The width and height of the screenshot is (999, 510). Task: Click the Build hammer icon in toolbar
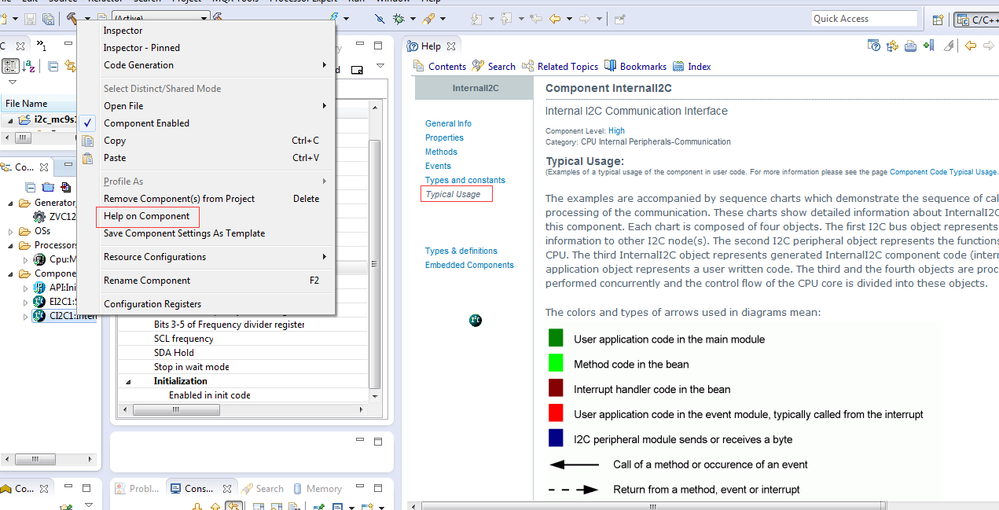click(72, 19)
